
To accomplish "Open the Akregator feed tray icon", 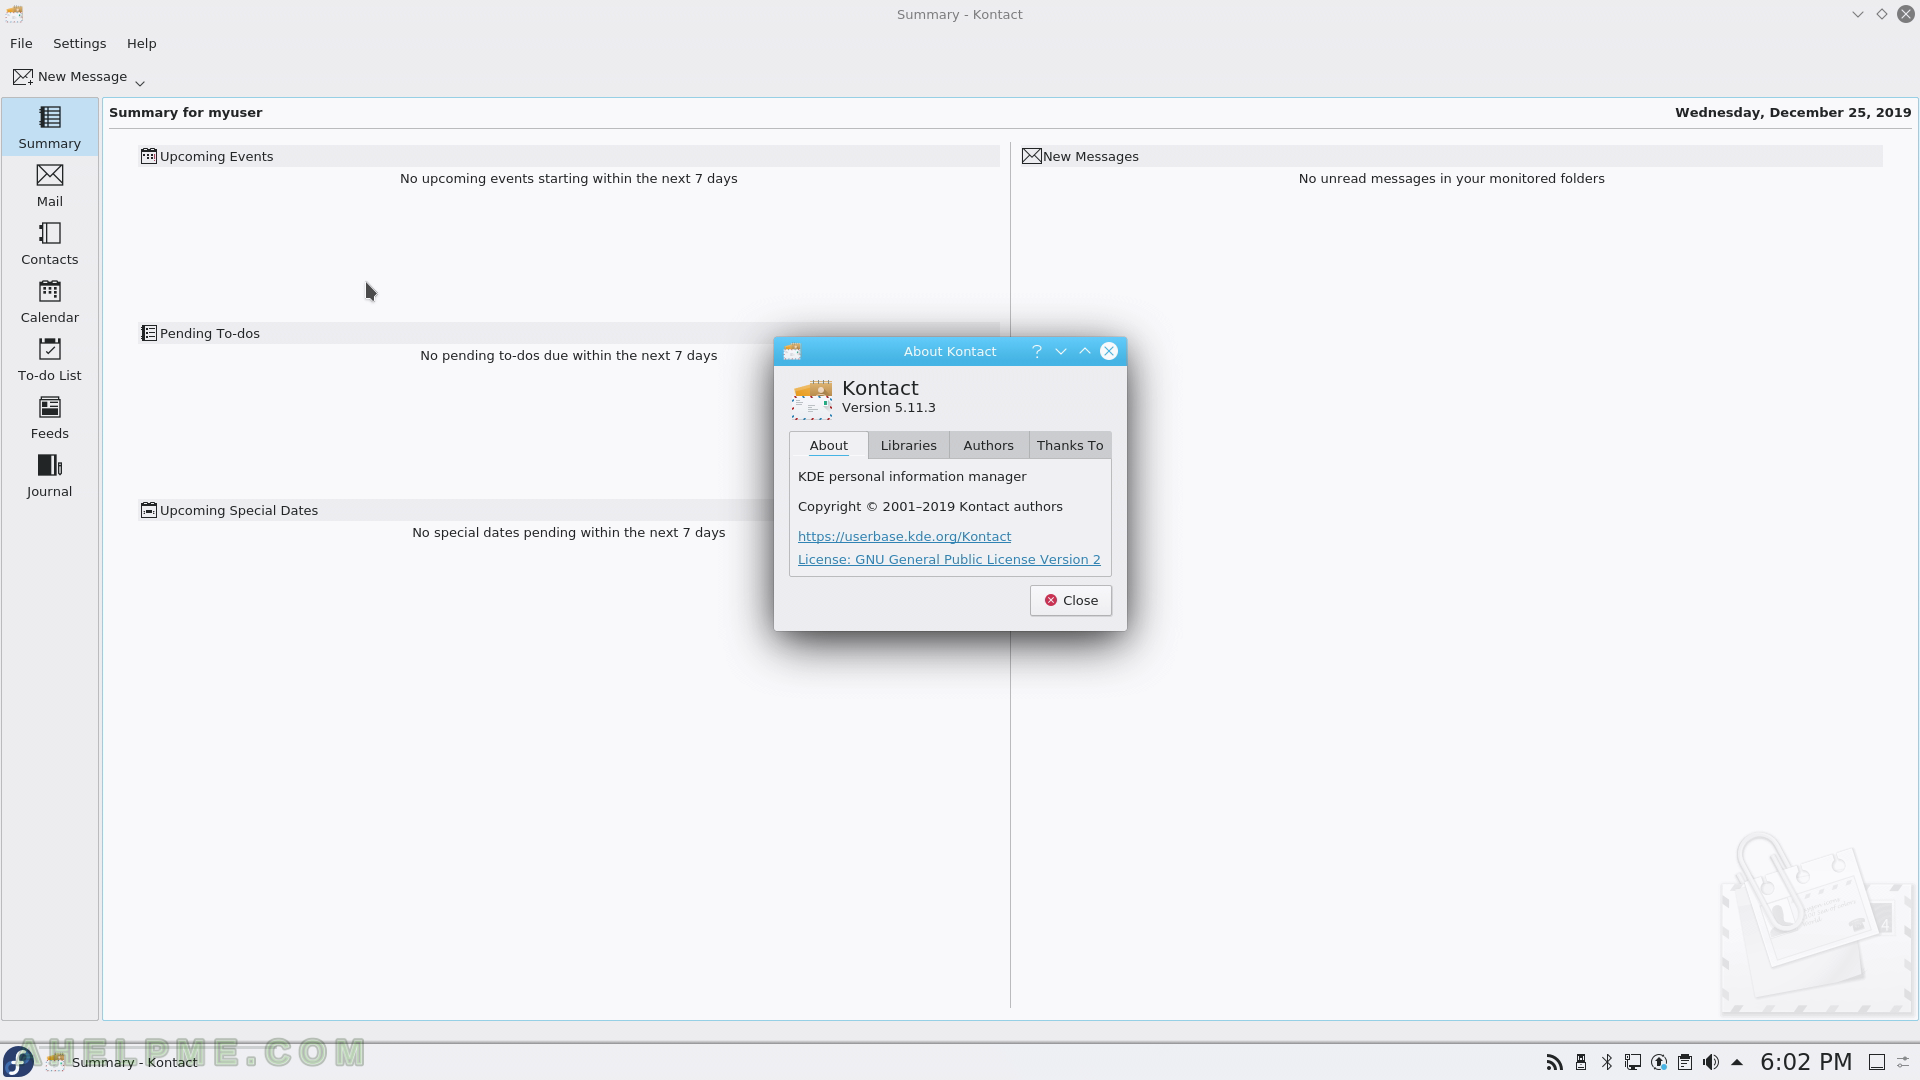I will coord(1555,1062).
